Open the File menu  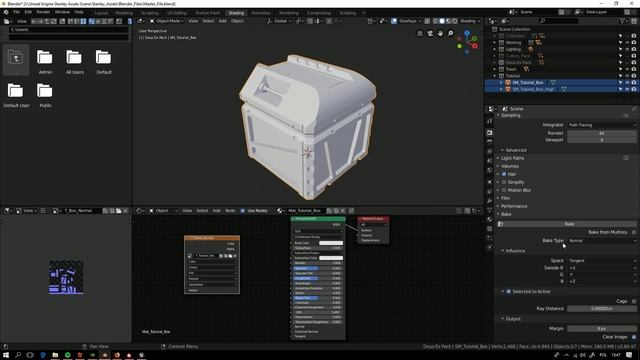tap(16, 12)
